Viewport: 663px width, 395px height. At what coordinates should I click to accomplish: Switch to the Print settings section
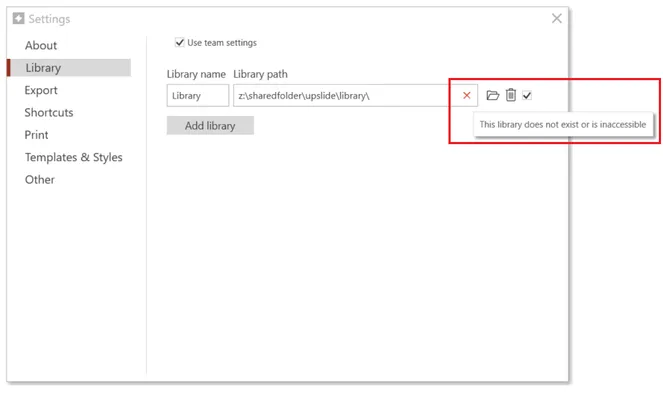point(36,135)
